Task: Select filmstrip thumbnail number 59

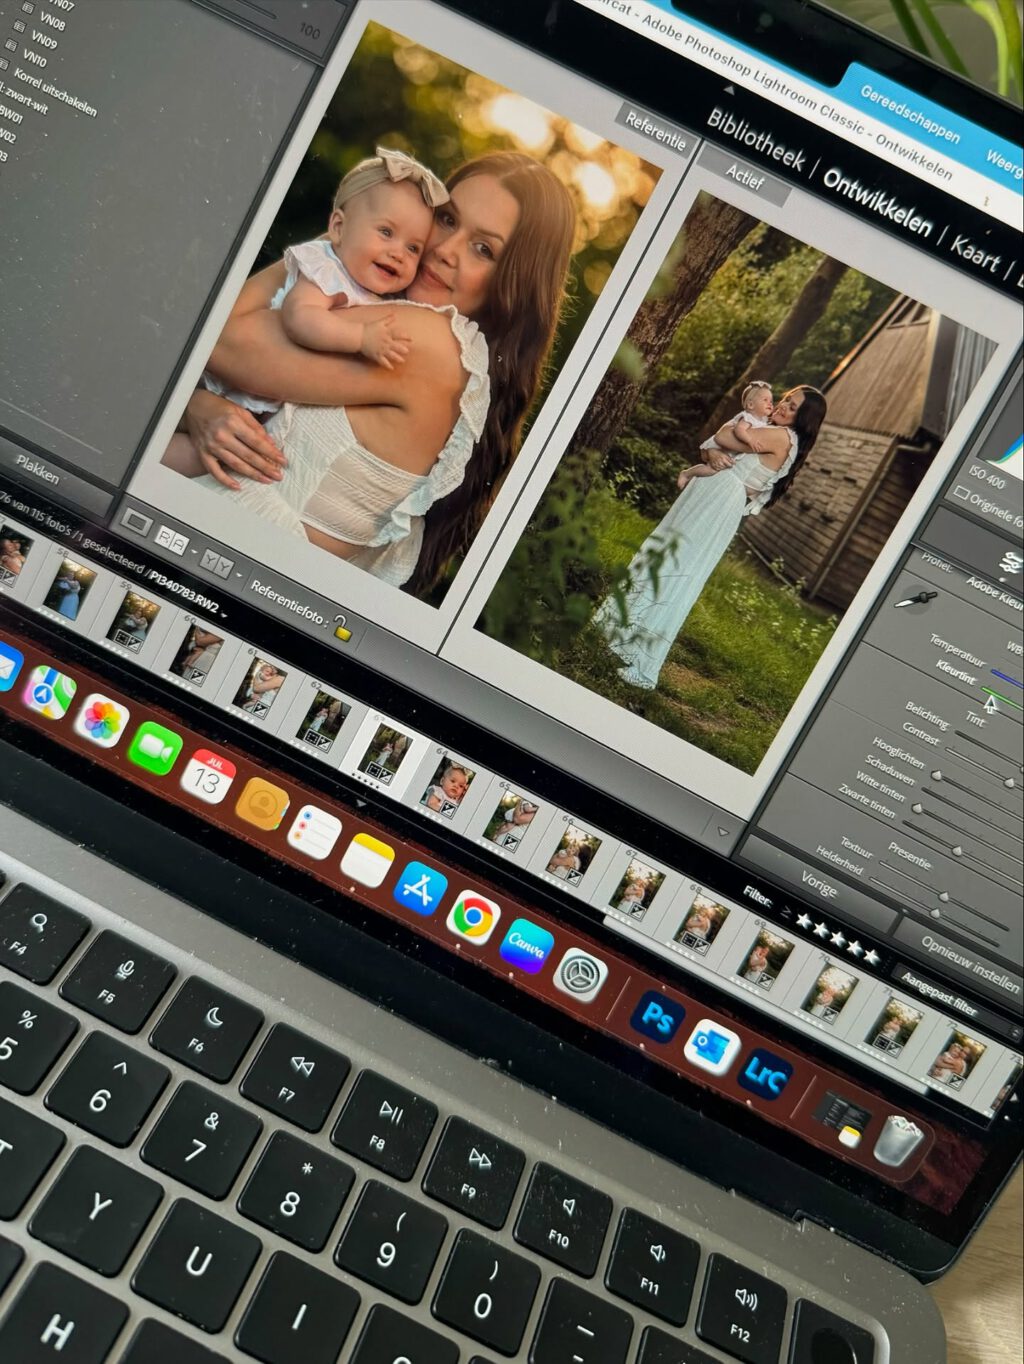Action: coord(133,620)
